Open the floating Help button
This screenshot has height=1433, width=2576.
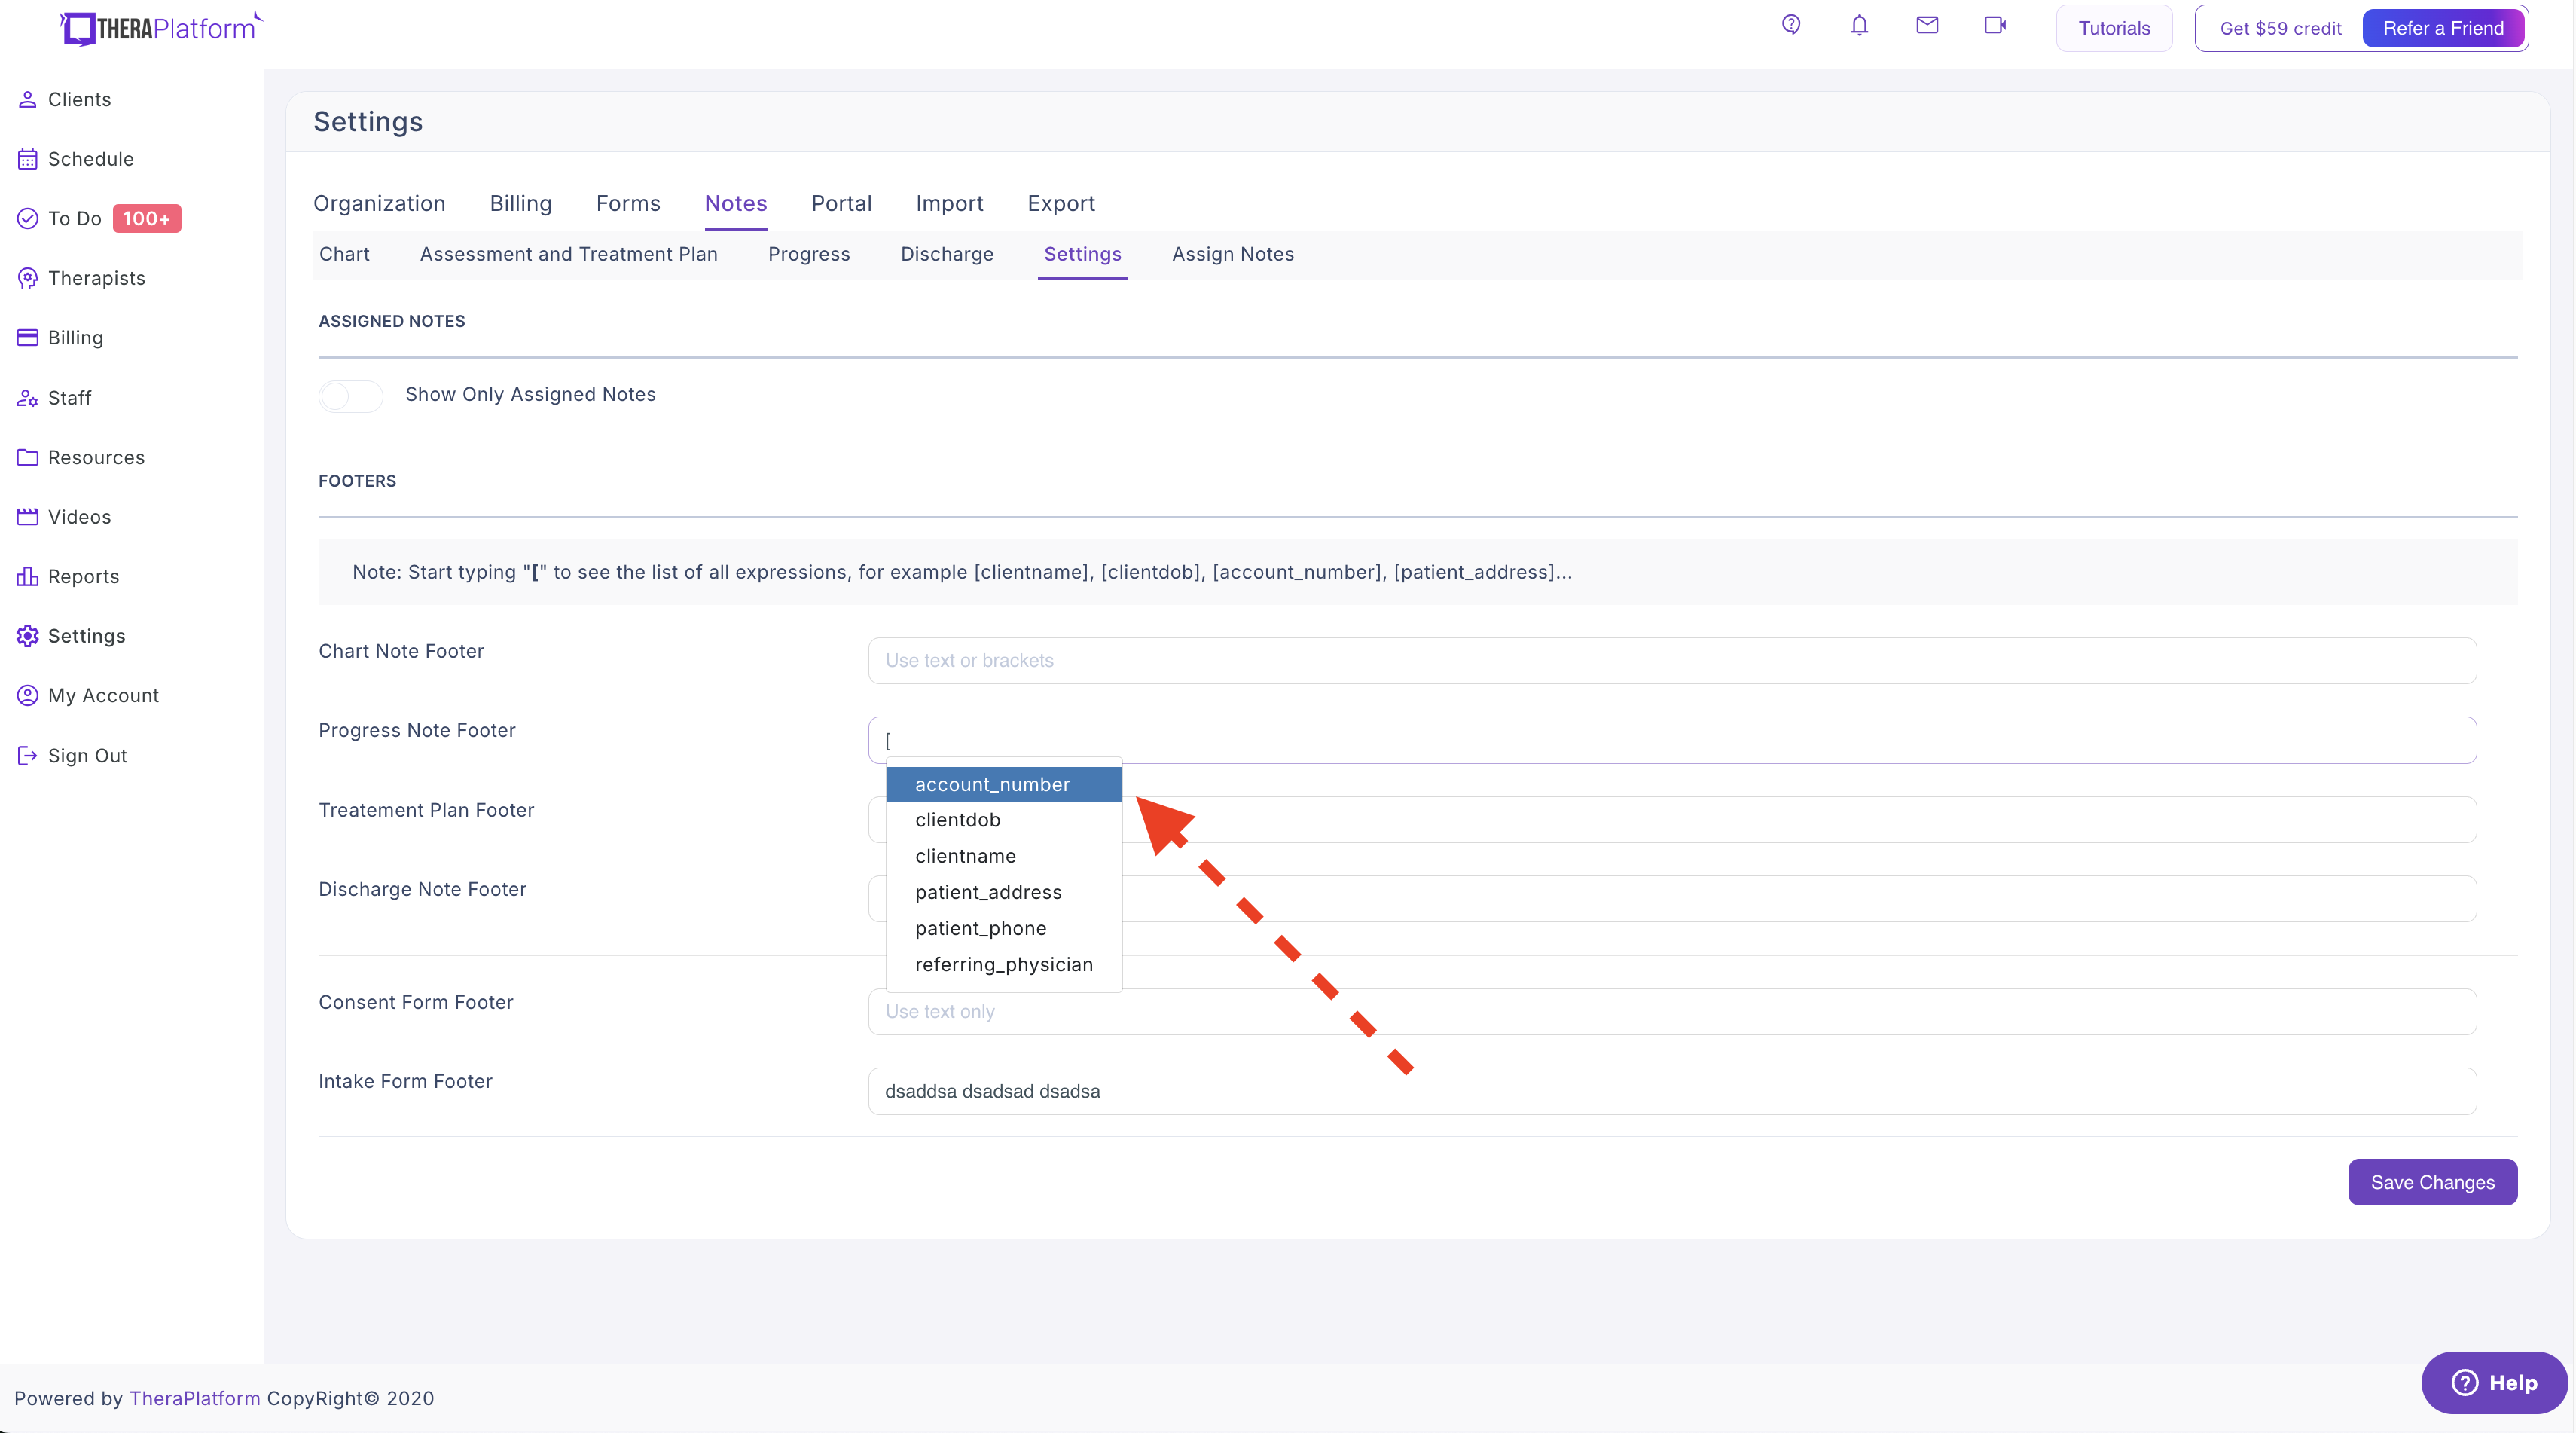tap(2494, 1382)
